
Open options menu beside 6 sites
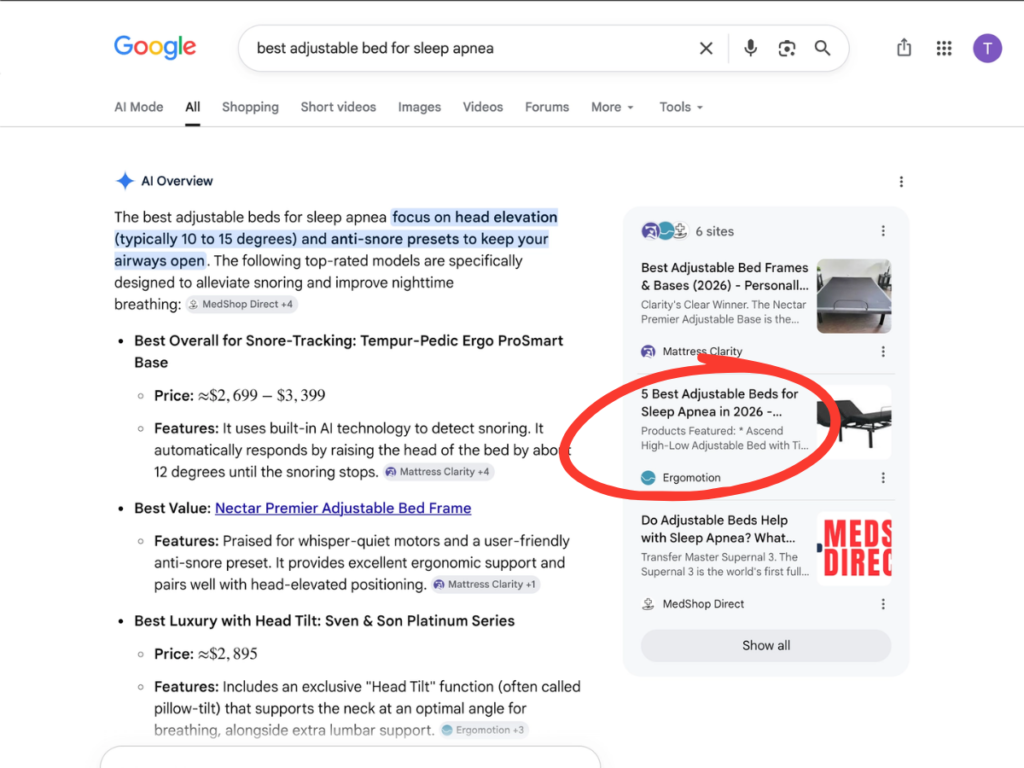click(883, 231)
